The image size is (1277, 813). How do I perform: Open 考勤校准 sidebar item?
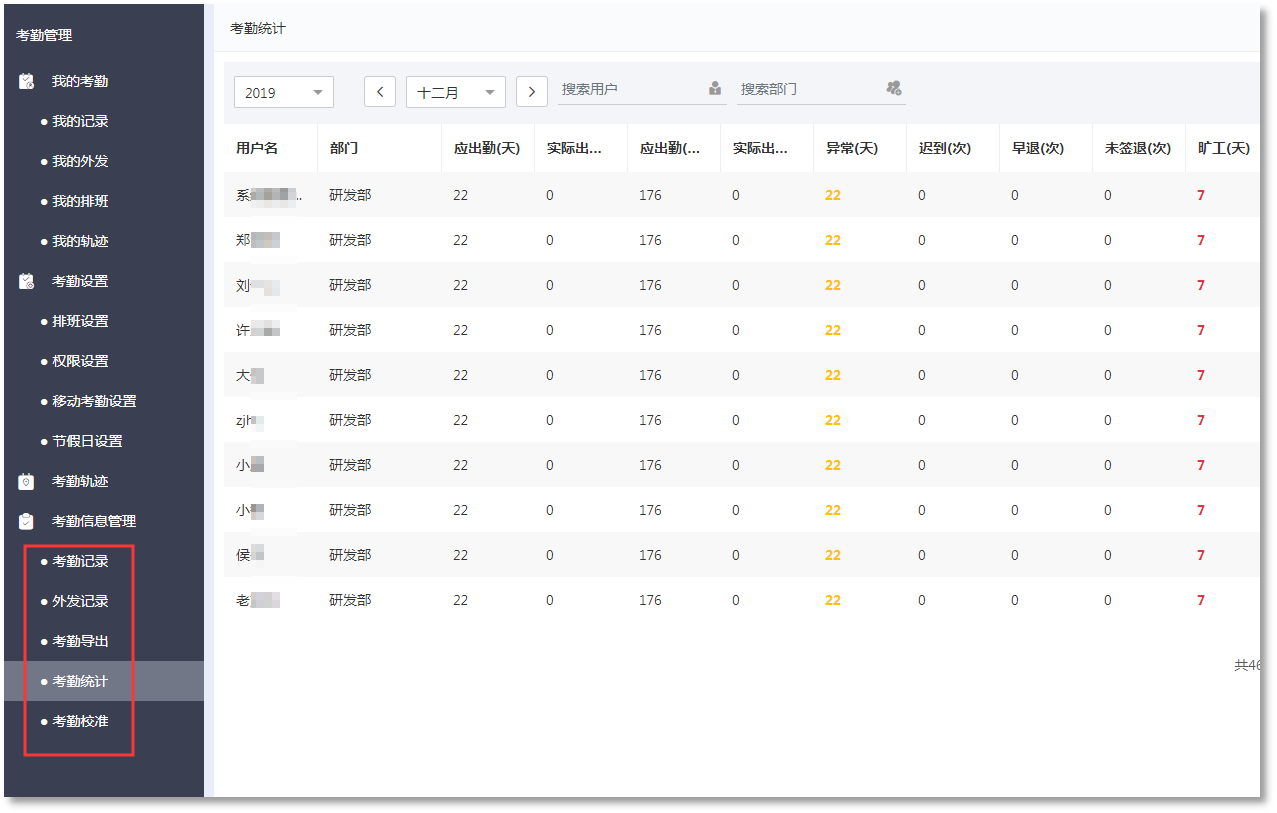pos(80,721)
